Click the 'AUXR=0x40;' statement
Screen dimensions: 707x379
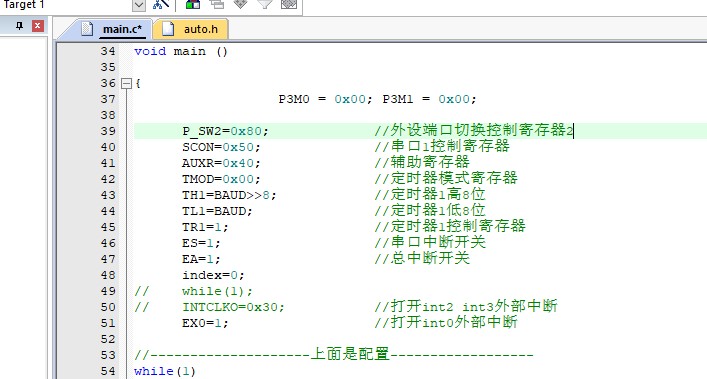point(221,163)
